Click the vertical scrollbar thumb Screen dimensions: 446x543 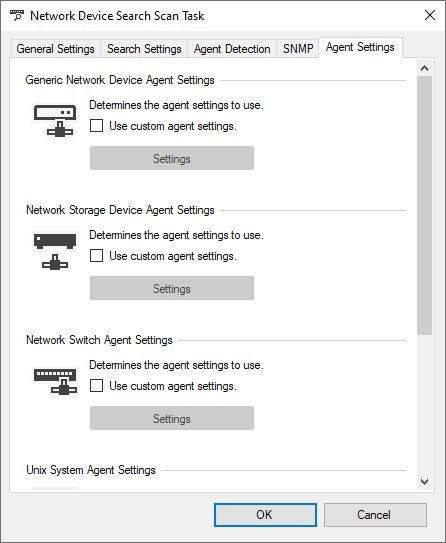pos(425,205)
